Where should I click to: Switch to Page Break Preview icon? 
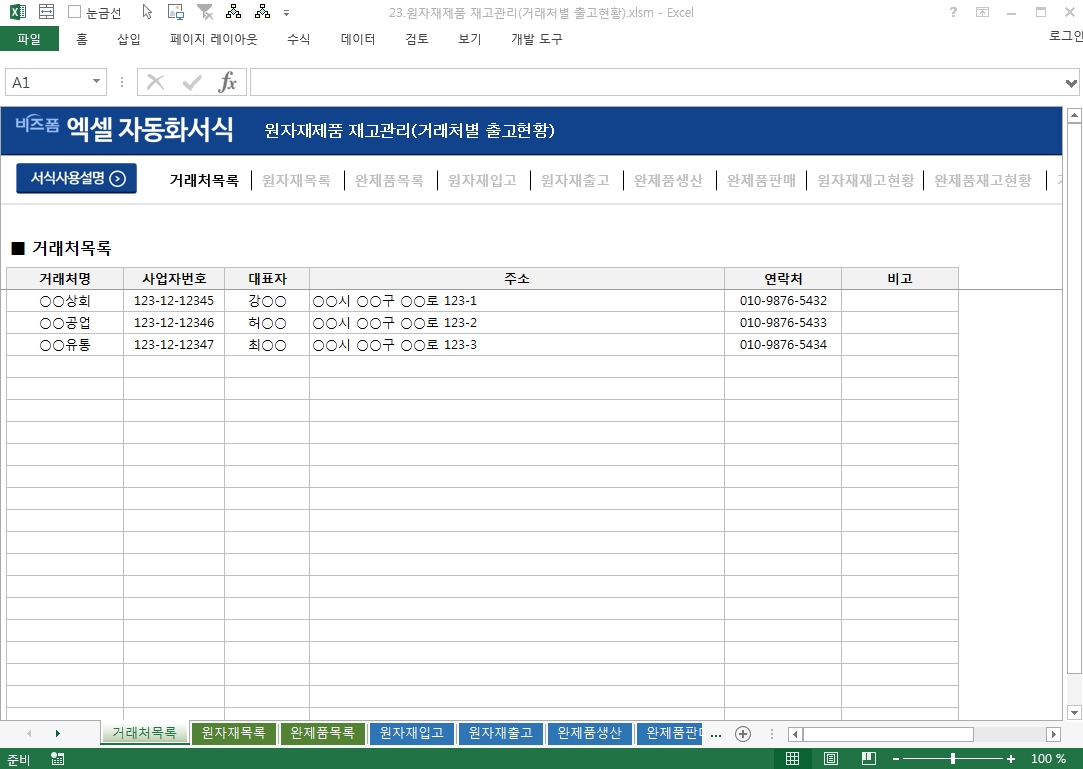coord(869,759)
